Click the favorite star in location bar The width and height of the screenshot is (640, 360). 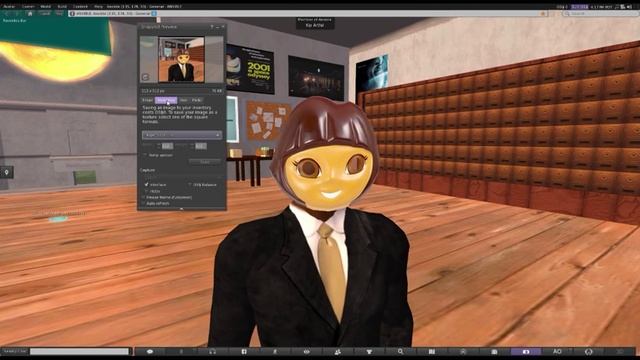point(543,13)
